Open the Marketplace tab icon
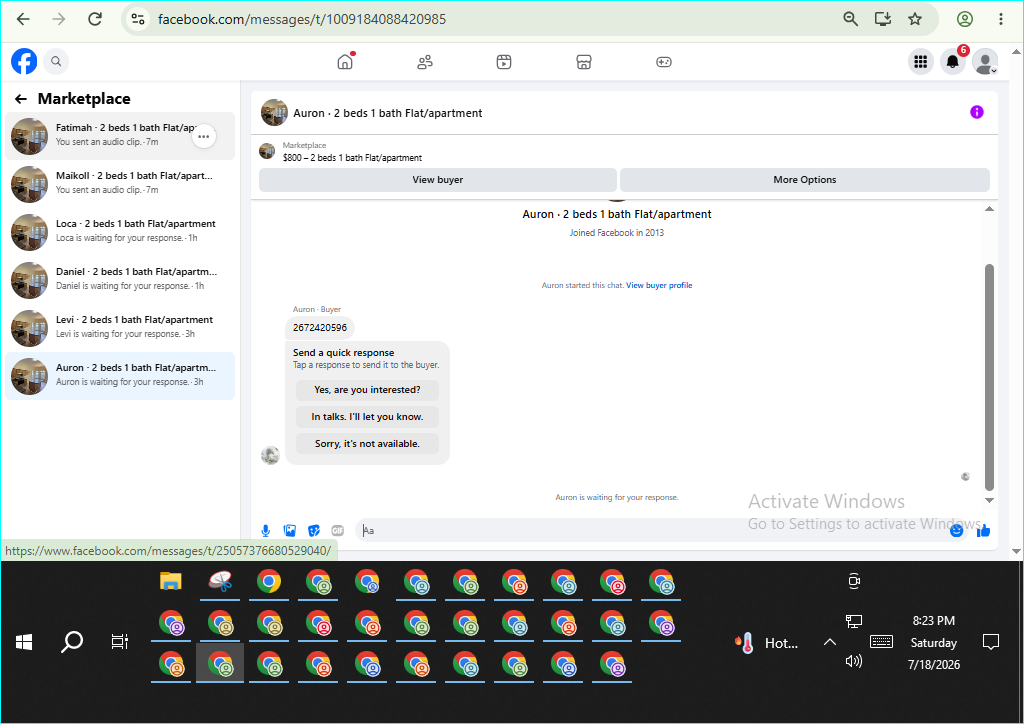Screen dimensions: 1024x724 [x=584, y=62]
